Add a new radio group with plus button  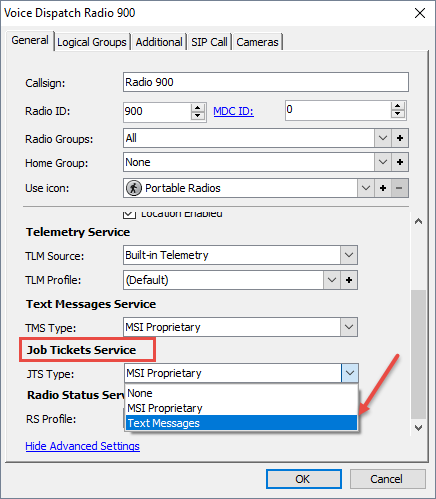tap(400, 138)
